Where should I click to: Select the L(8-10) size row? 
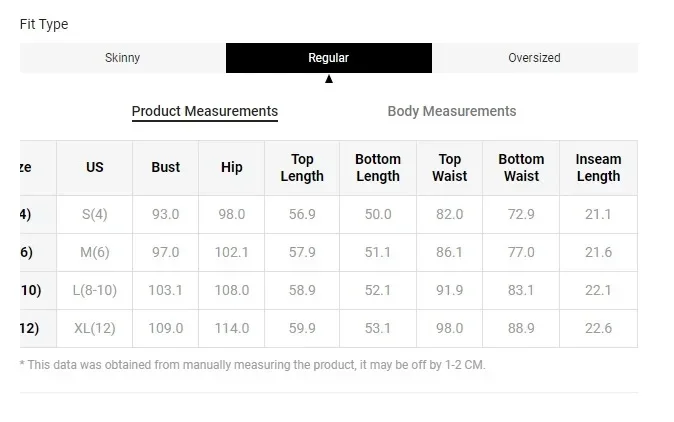[x=329, y=290]
